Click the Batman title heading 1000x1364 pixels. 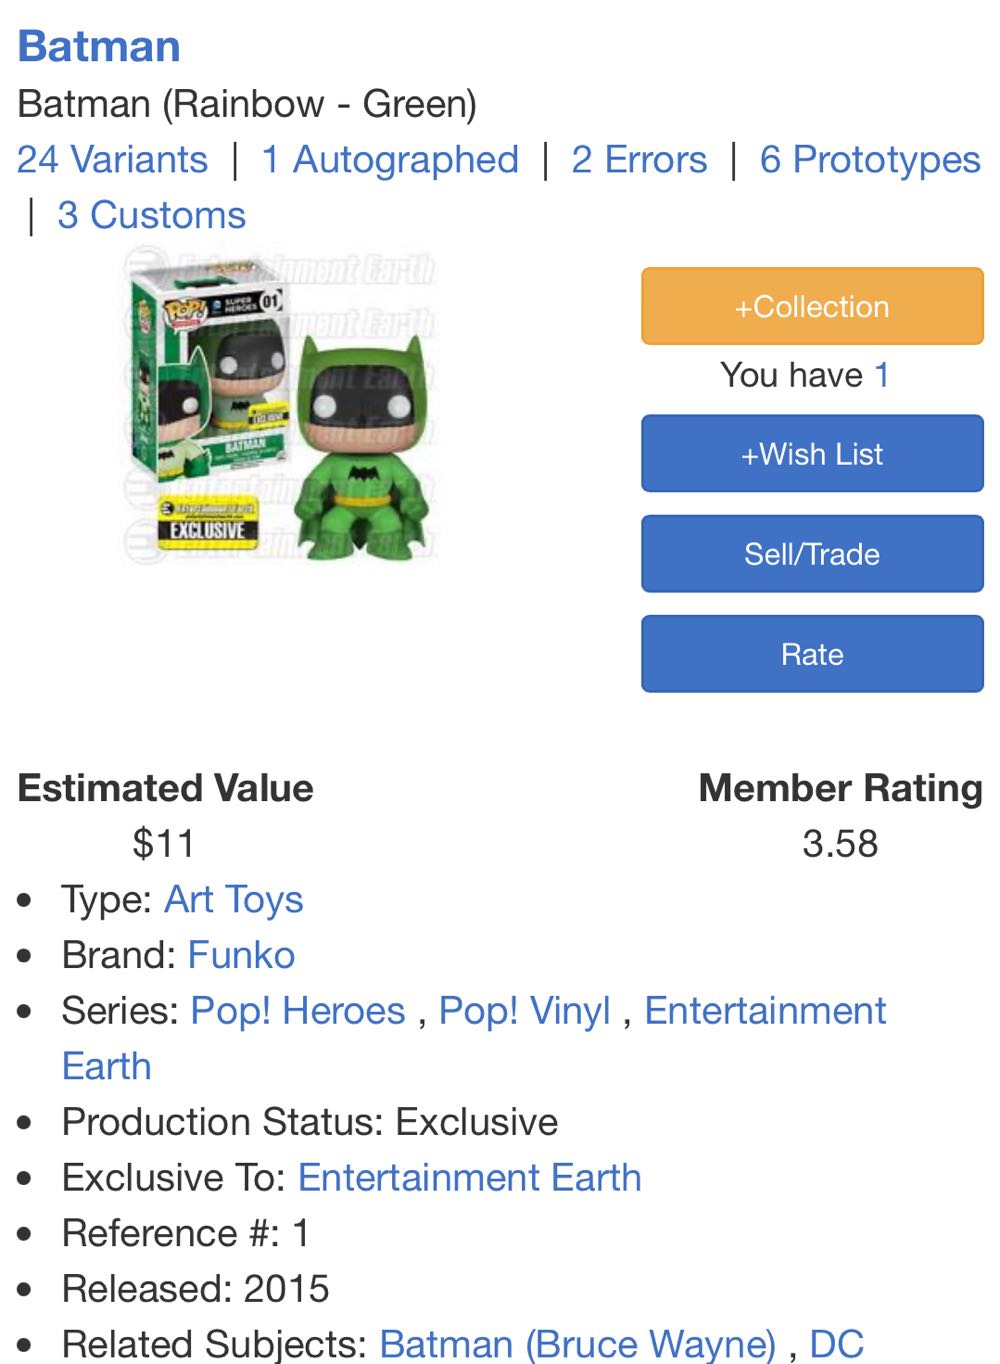tap(98, 46)
